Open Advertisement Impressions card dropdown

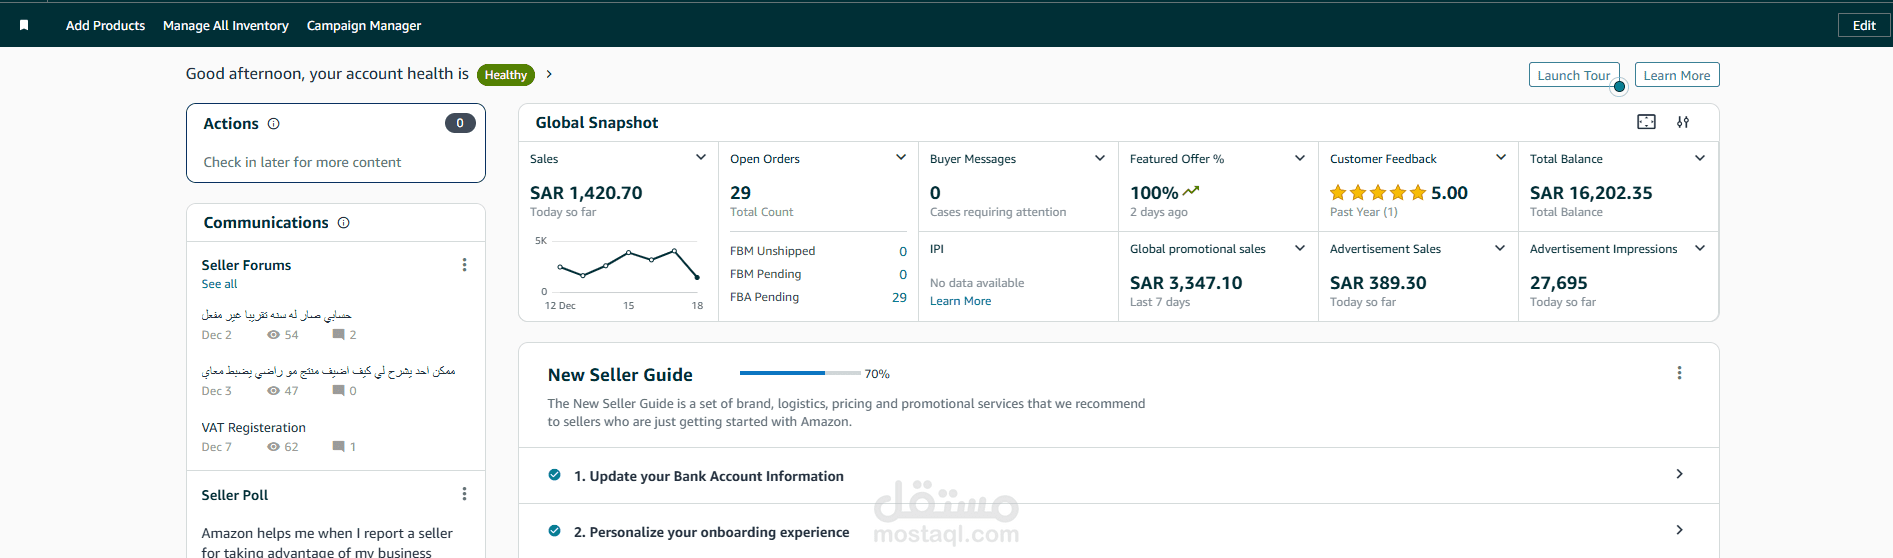pos(1700,248)
